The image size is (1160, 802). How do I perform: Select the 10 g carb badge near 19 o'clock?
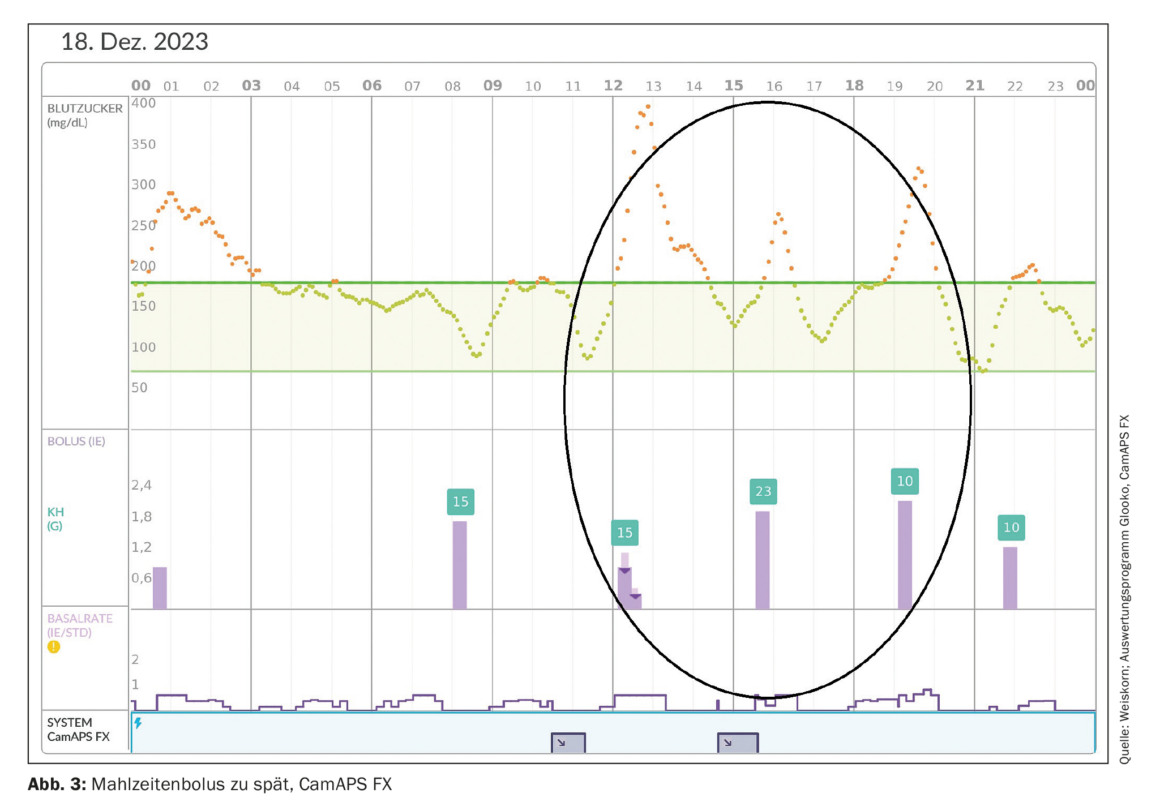904,481
